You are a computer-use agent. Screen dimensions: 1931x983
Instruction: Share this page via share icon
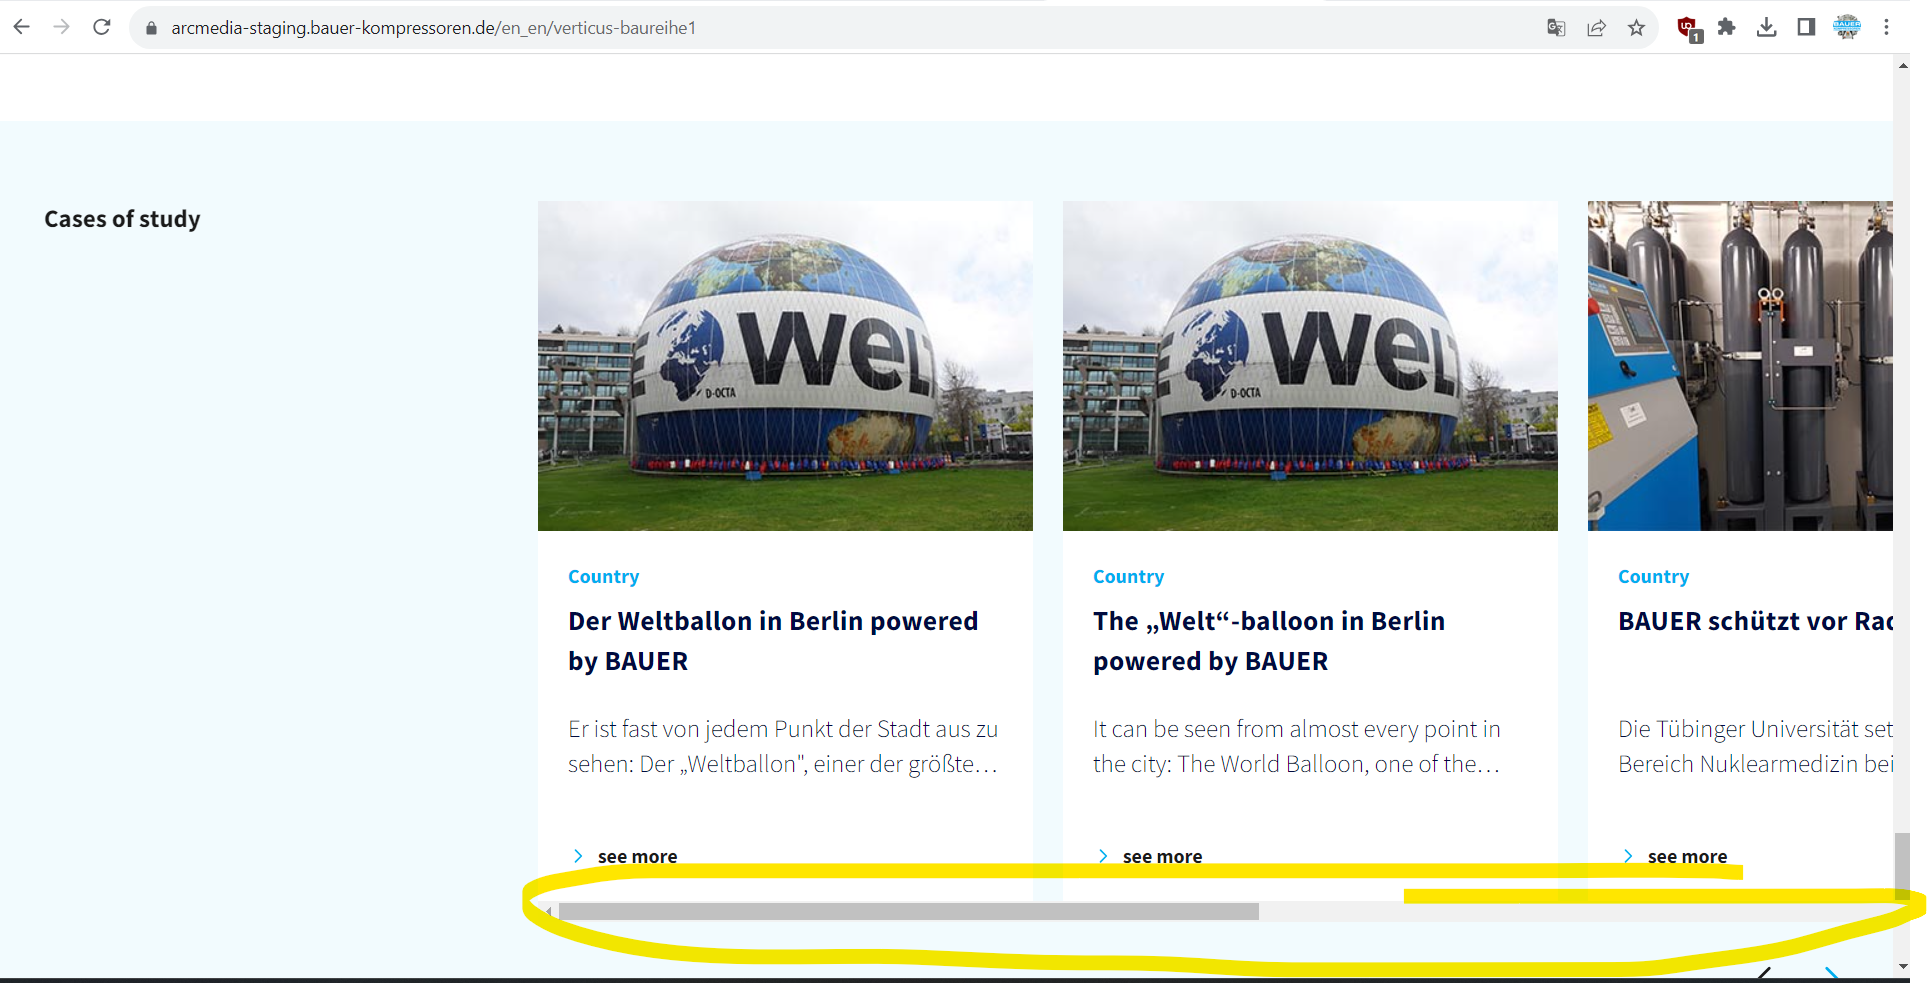tap(1596, 28)
